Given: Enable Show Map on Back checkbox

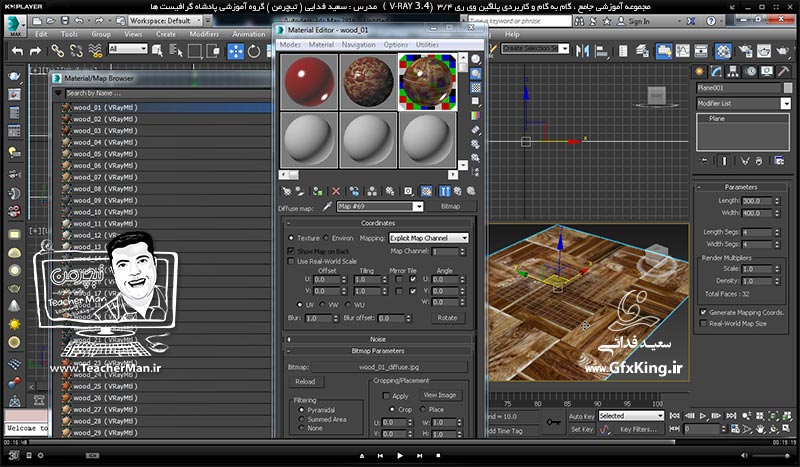Looking at the screenshot, I should pos(291,251).
